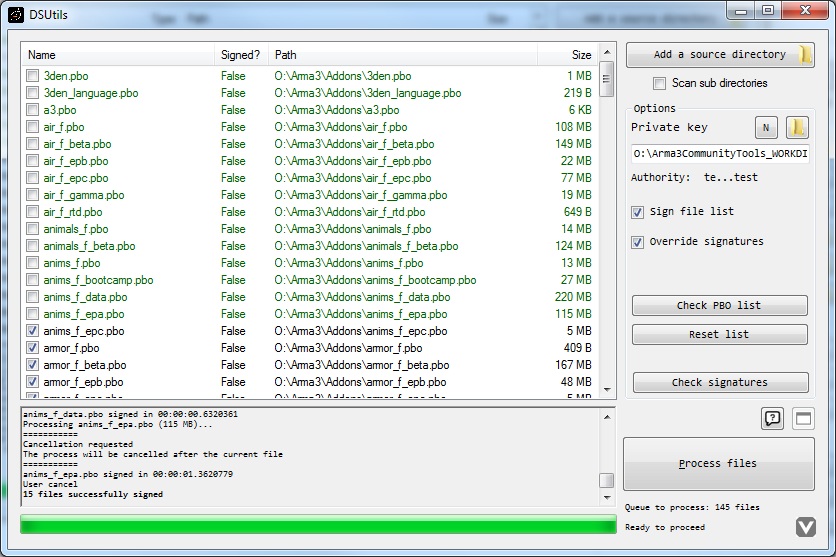Click the DSUtils app icon in title bar
The image size is (836, 557).
(x=14, y=11)
